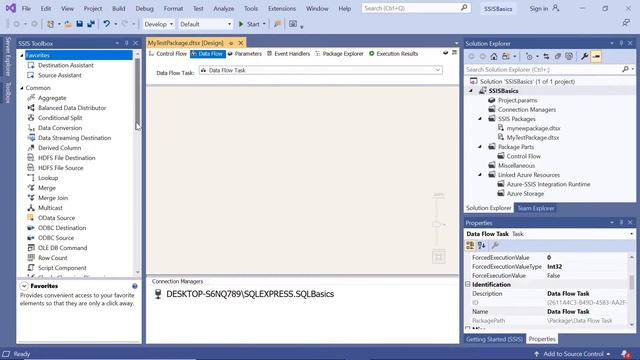Viewport: 640px width, 360px height.
Task: Click Add to Source Control
Action: (573, 354)
